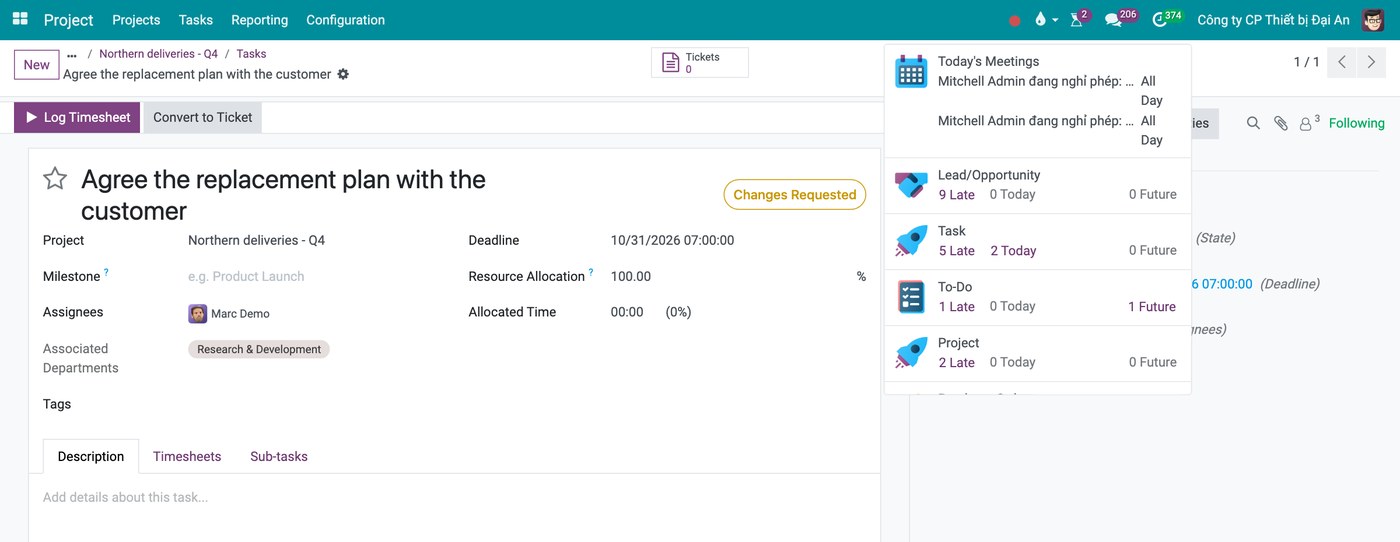1400x542 pixels.
Task: Create a New task
Action: click(x=37, y=65)
